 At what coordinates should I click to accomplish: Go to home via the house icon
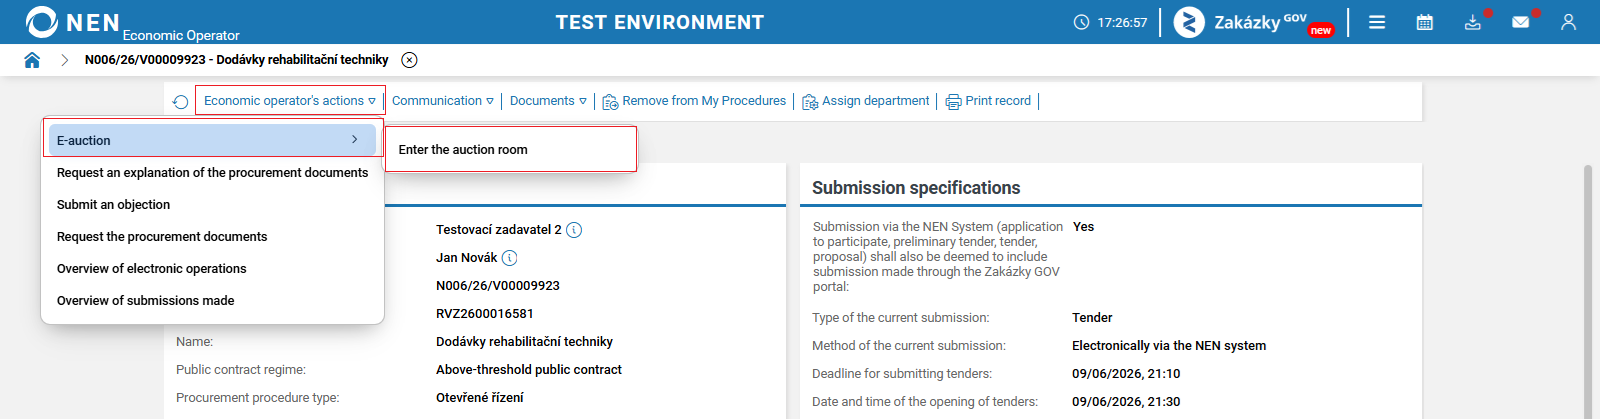point(32,60)
